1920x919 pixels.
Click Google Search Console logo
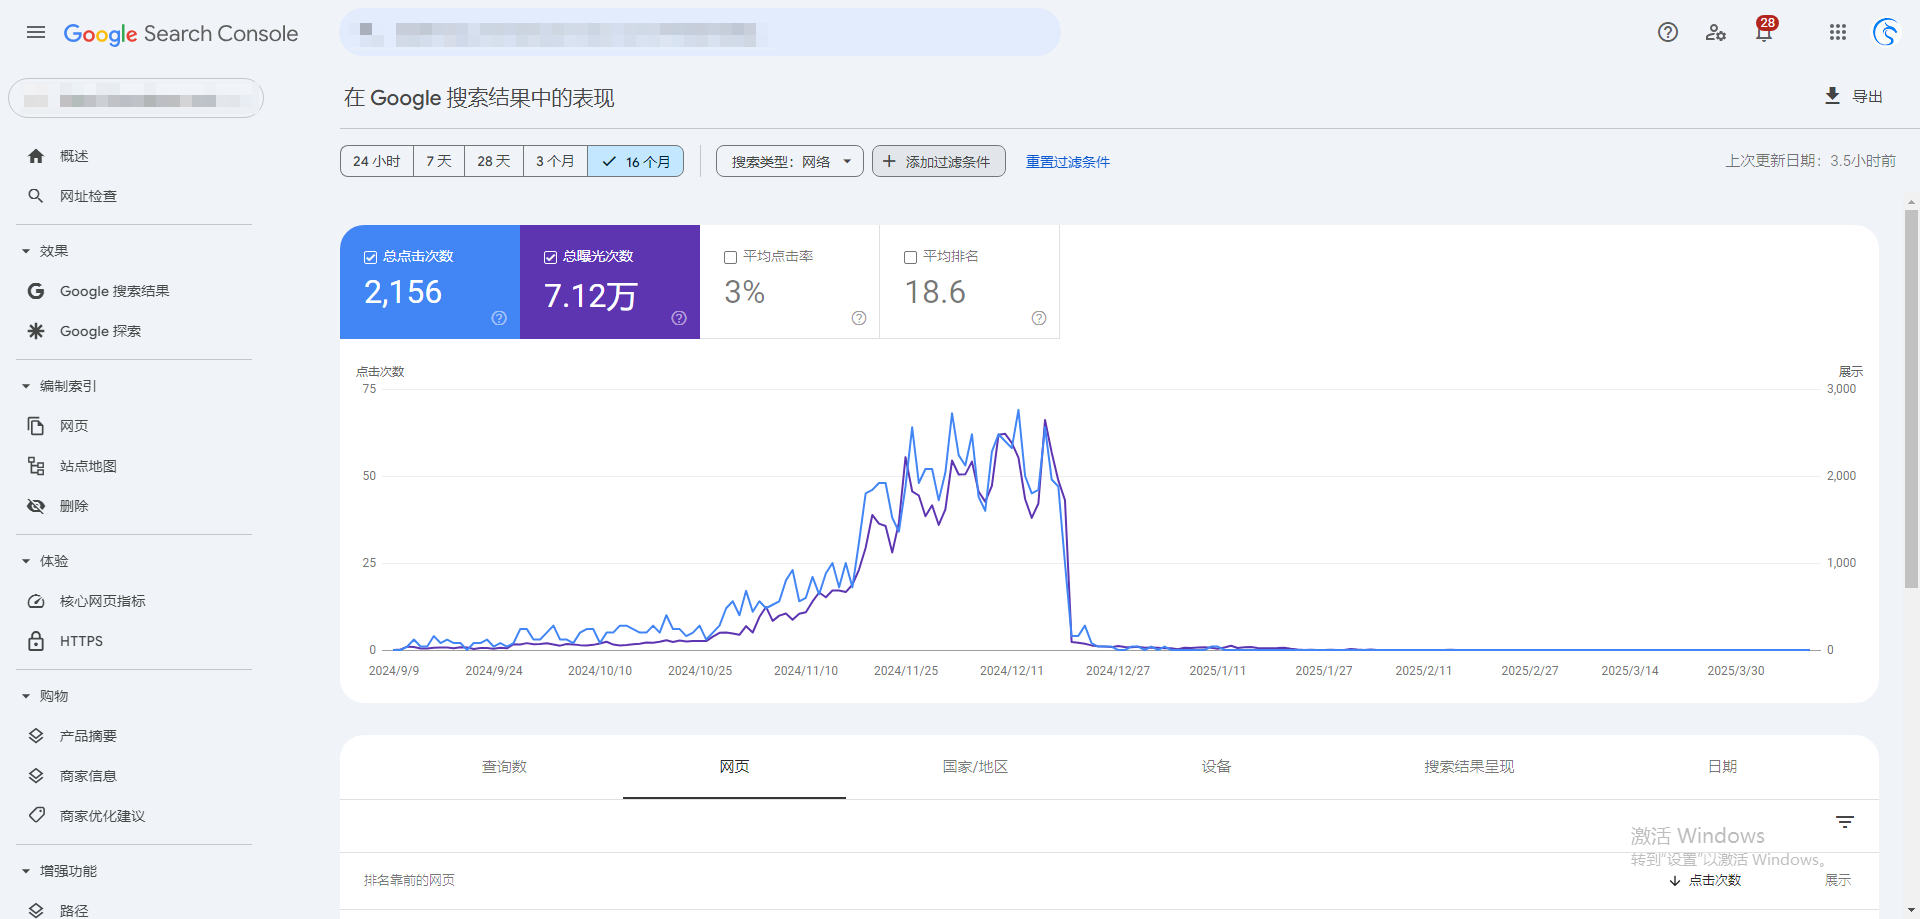181,33
